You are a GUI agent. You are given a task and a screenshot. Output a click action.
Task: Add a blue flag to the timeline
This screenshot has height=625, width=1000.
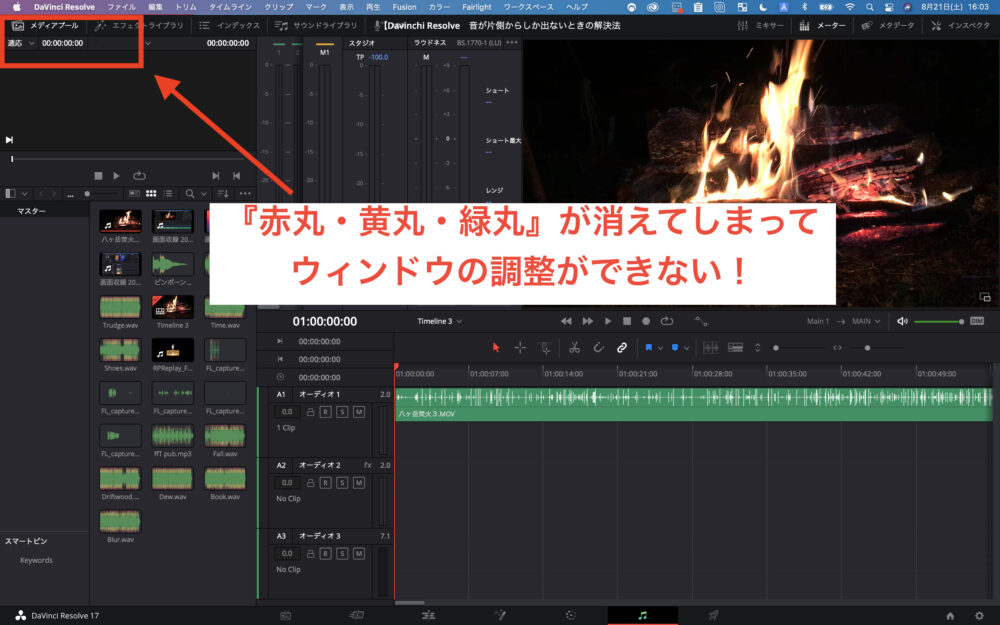[x=649, y=348]
